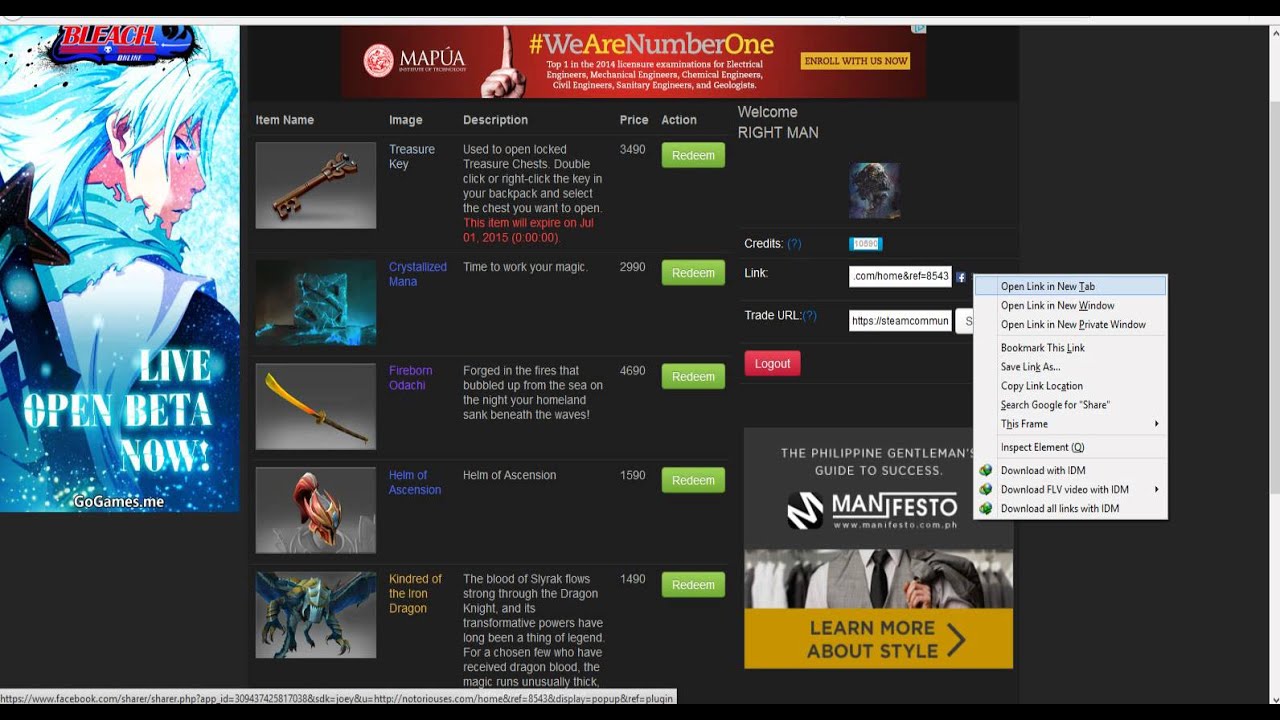Open the Crystallized Mana item link

pyautogui.click(x=417, y=274)
